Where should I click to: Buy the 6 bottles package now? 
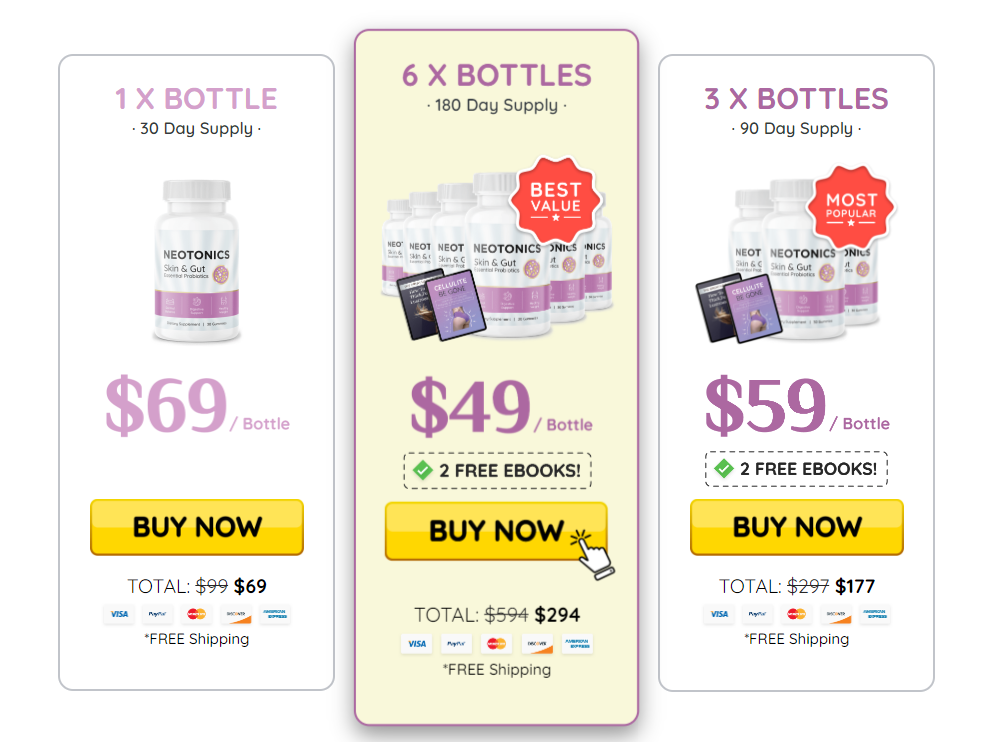[x=496, y=531]
